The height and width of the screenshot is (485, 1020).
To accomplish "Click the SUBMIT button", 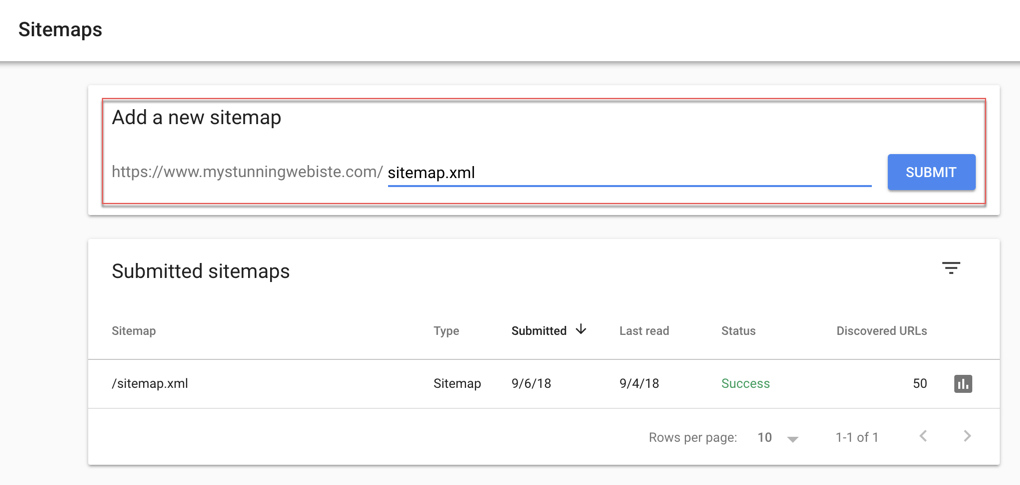I will click(x=932, y=172).
